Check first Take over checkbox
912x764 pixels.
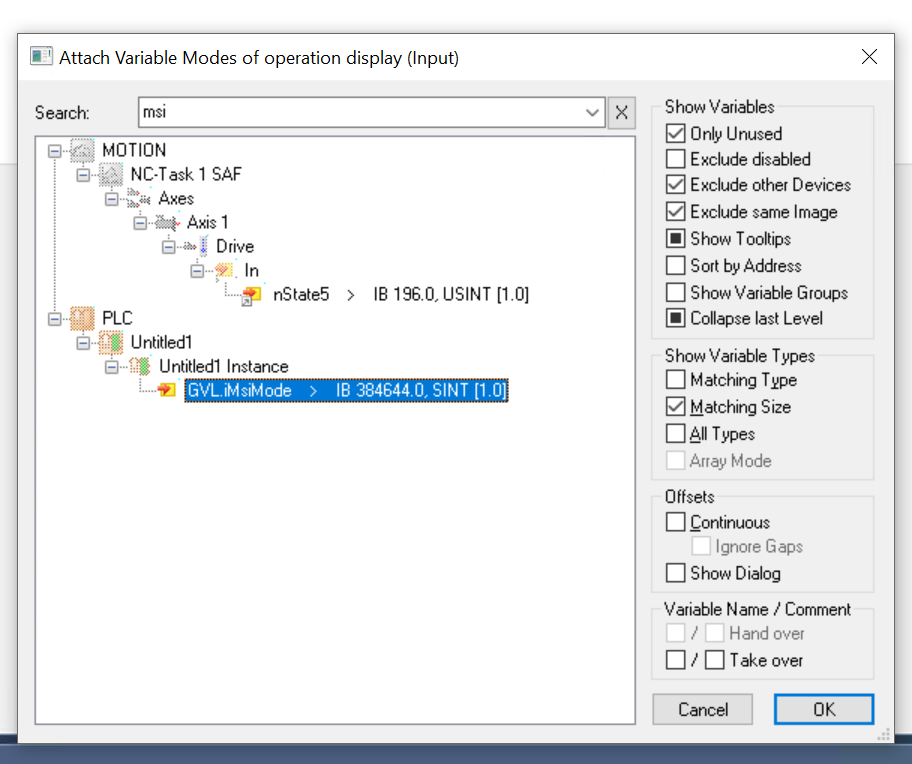[675, 660]
